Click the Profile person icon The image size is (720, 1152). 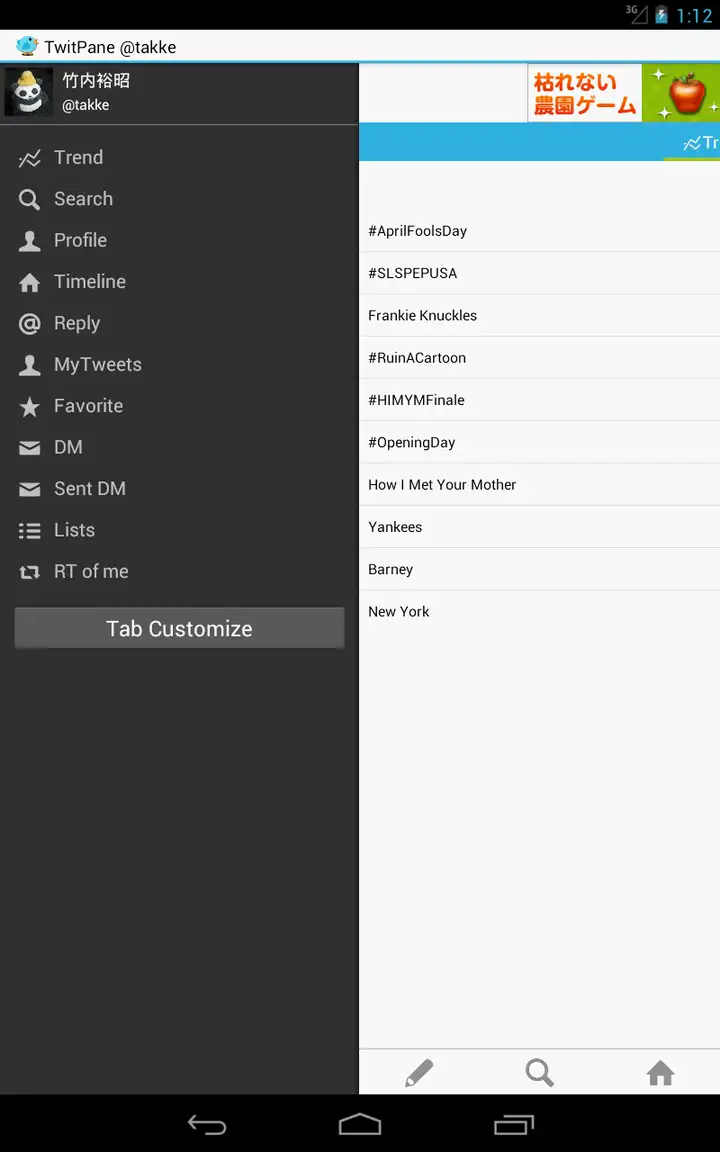click(29, 240)
